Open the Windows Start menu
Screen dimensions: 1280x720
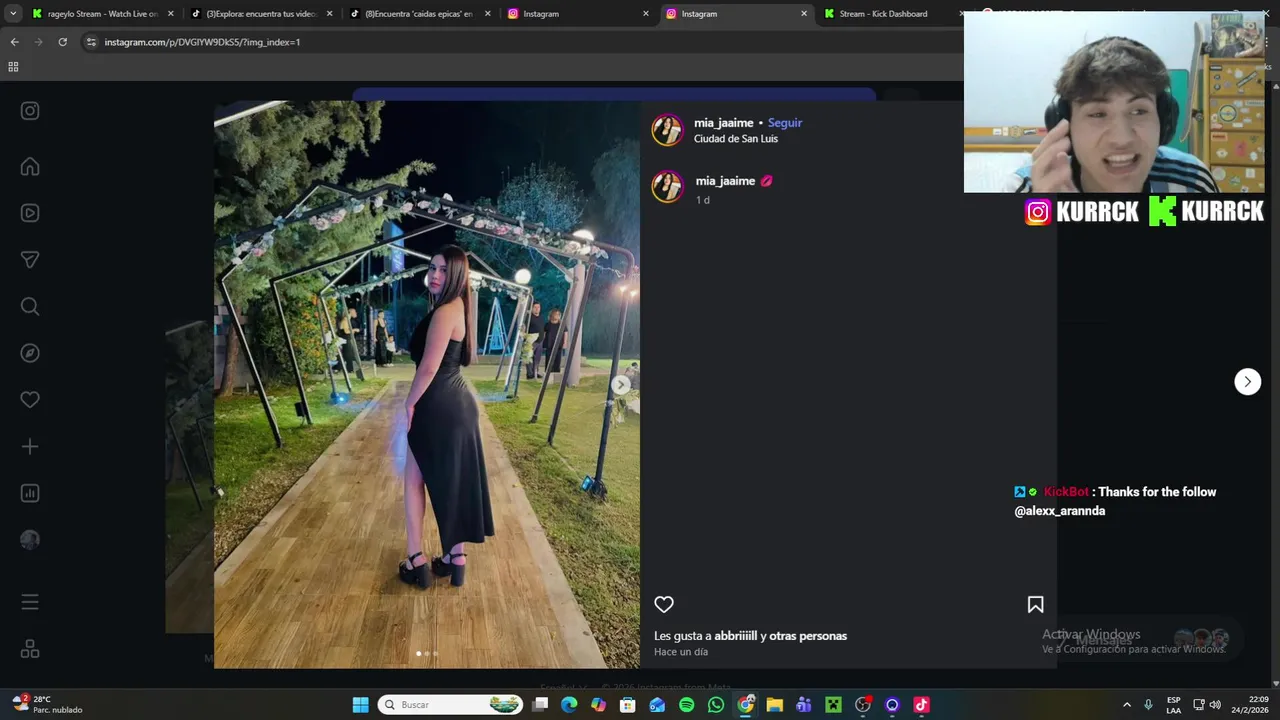tap(361, 705)
